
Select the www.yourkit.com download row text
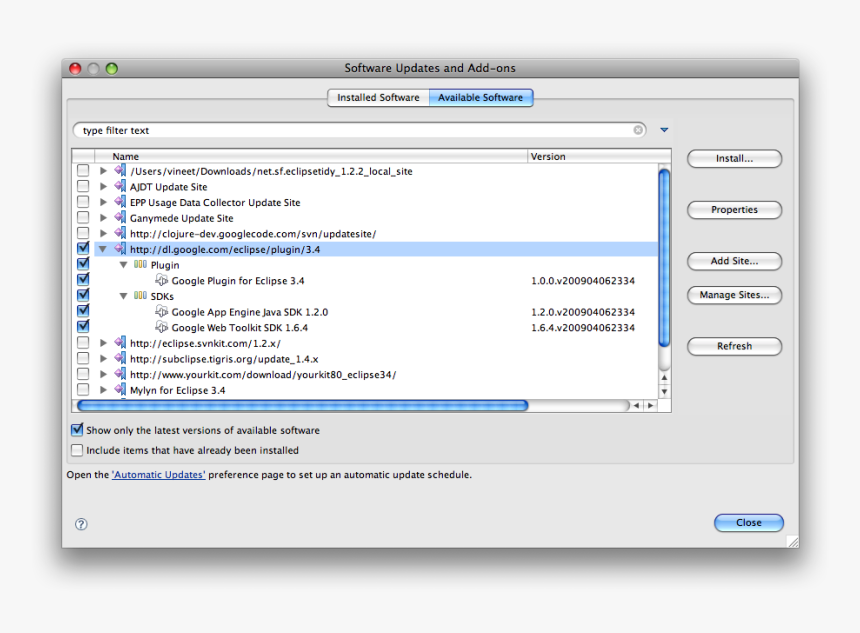(x=263, y=375)
